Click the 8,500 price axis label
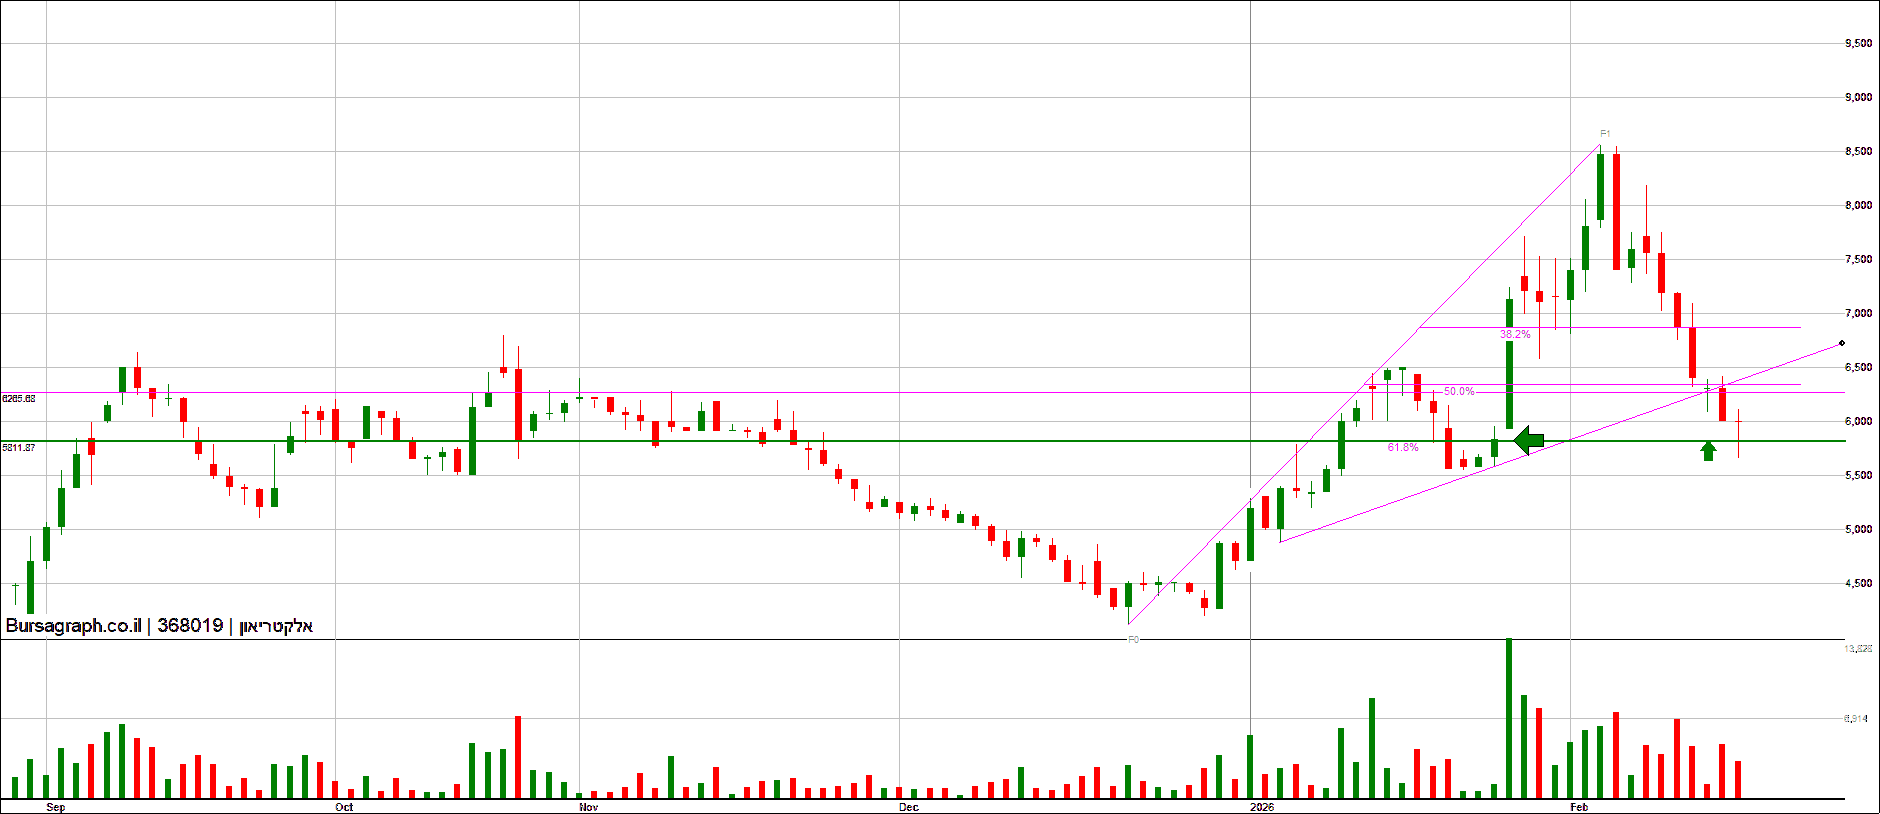This screenshot has width=1880, height=814. [x=1859, y=152]
